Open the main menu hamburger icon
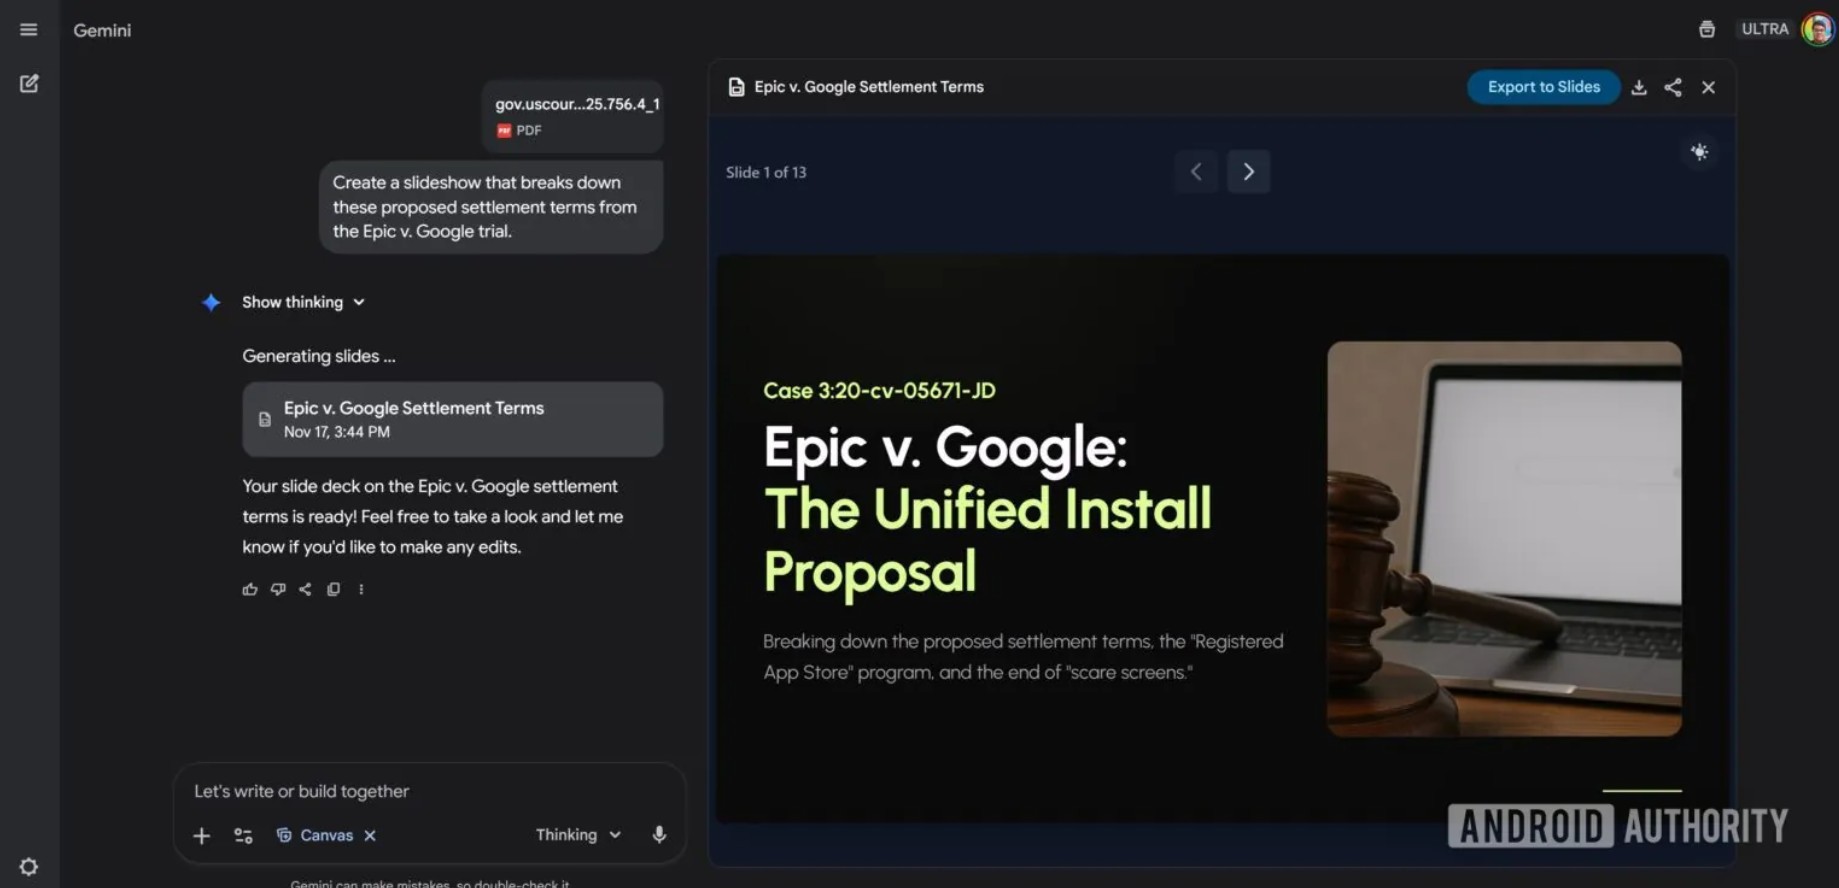 [29, 30]
